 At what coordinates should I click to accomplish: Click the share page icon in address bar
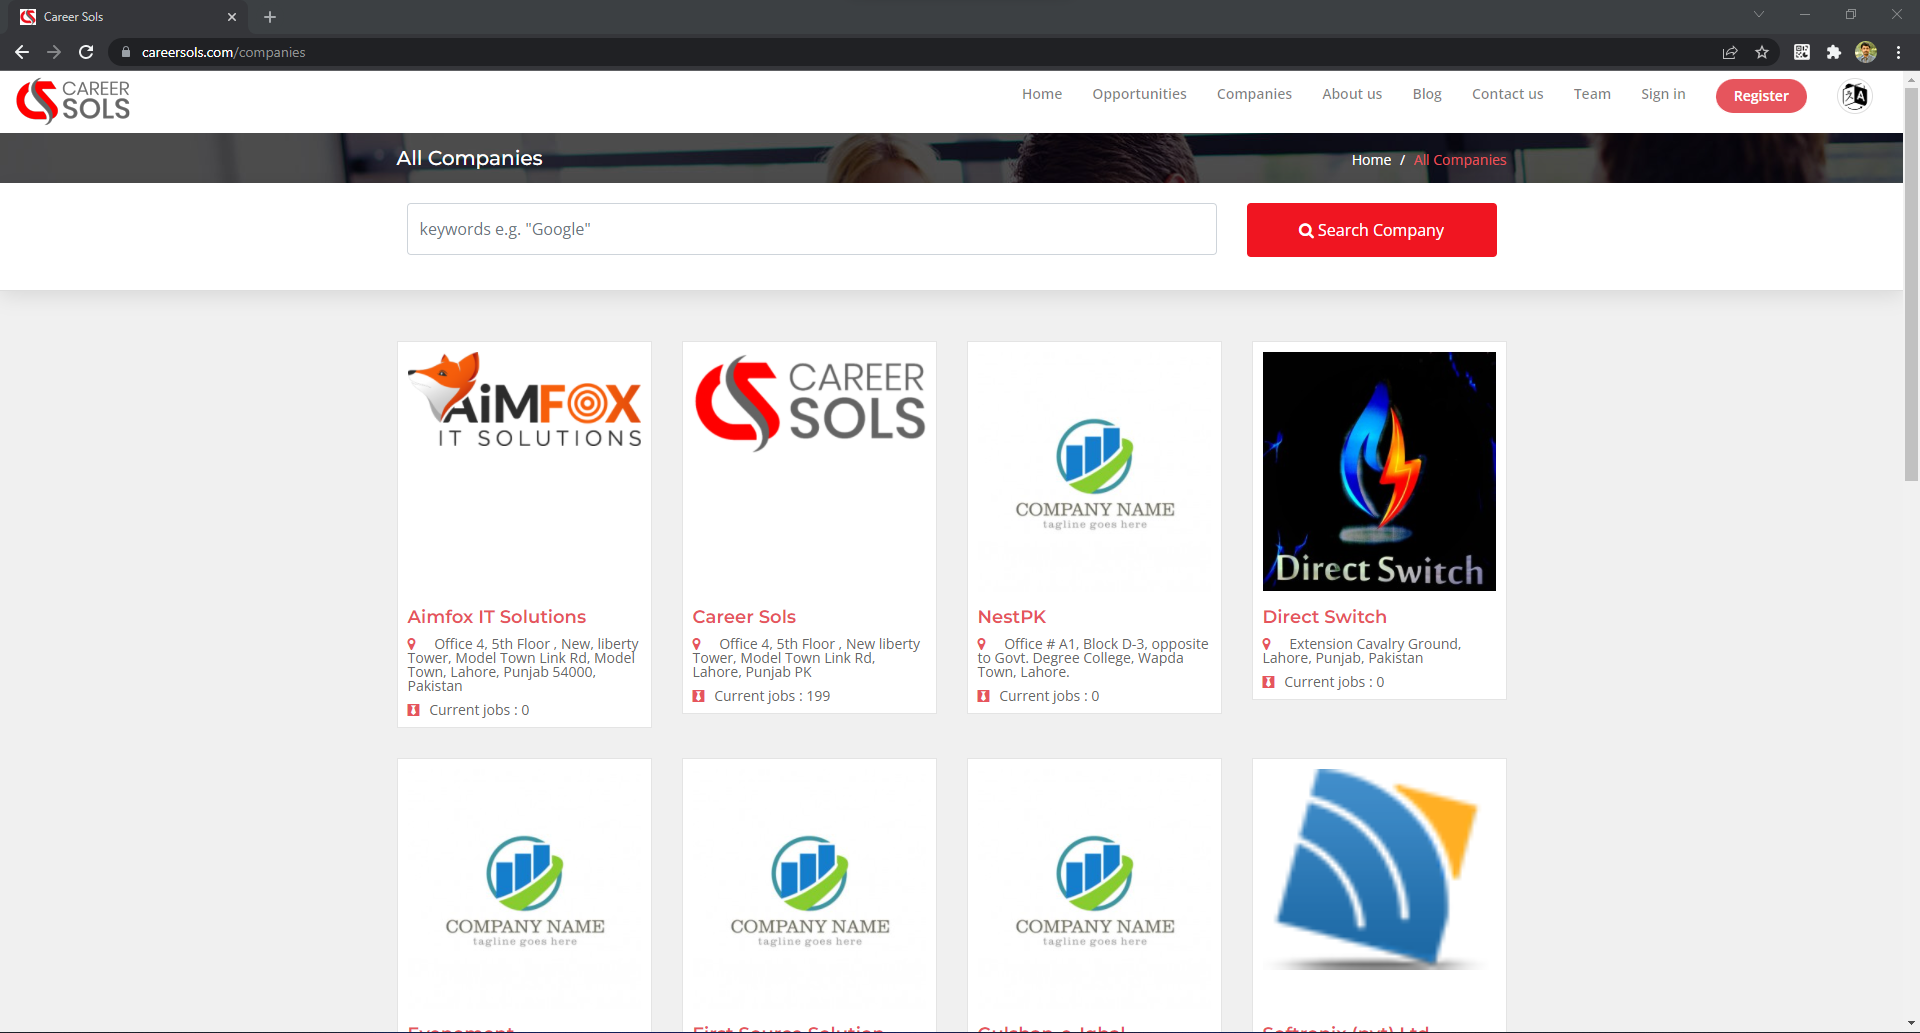coord(1730,52)
